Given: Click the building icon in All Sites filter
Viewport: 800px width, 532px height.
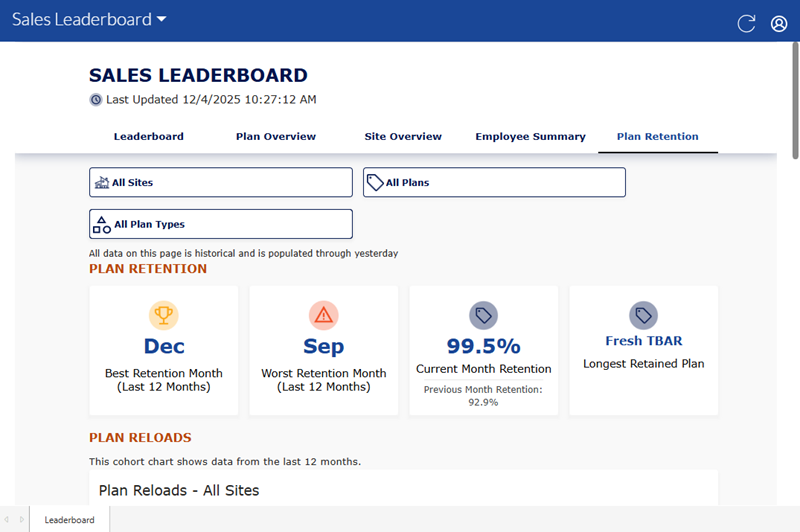Looking at the screenshot, I should tap(101, 183).
